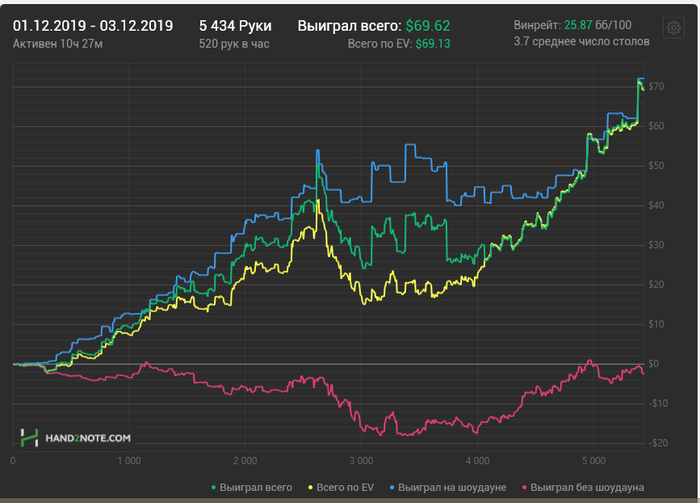
Task: Click the date range 01.12.2019 - 03.12.2019
Action: [x=93, y=26]
